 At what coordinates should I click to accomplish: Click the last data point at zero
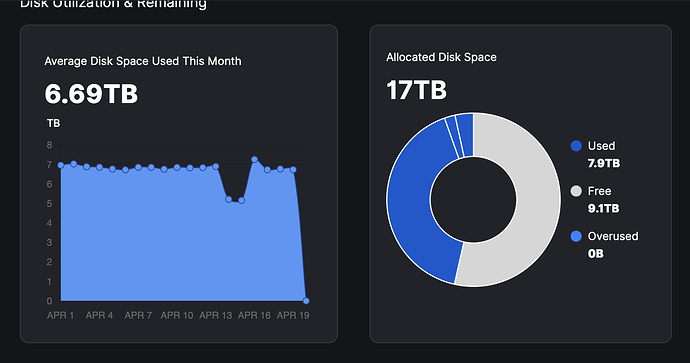click(x=306, y=301)
